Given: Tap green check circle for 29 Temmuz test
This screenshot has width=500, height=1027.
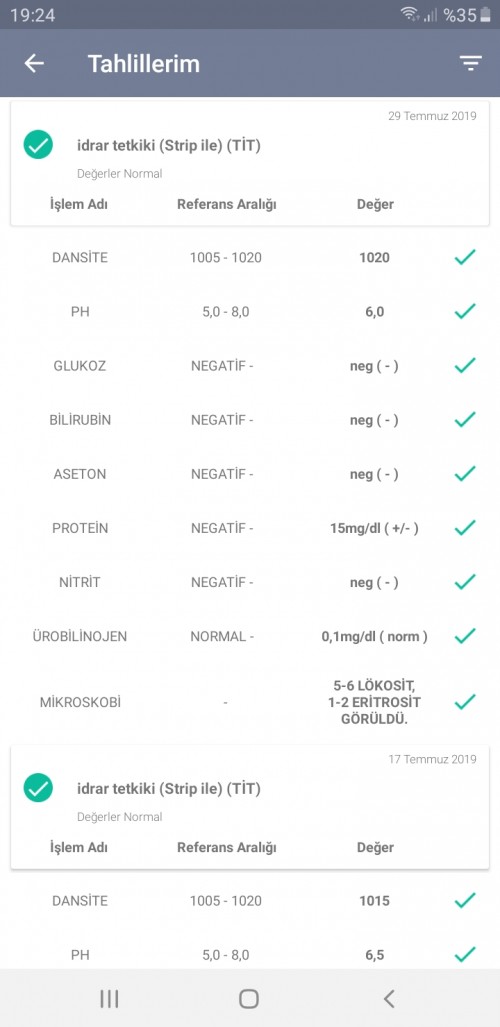Looking at the screenshot, I should click(38, 145).
